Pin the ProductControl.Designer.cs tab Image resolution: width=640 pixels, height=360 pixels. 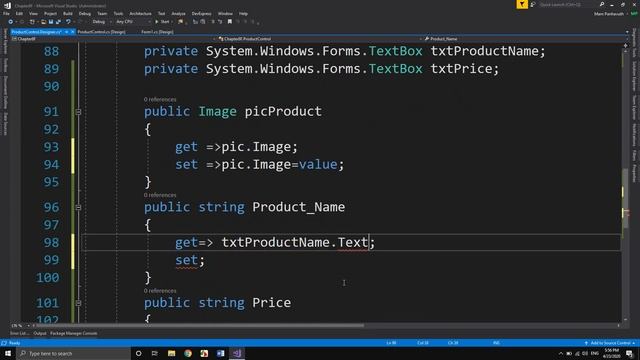pyautogui.click(x=66, y=32)
